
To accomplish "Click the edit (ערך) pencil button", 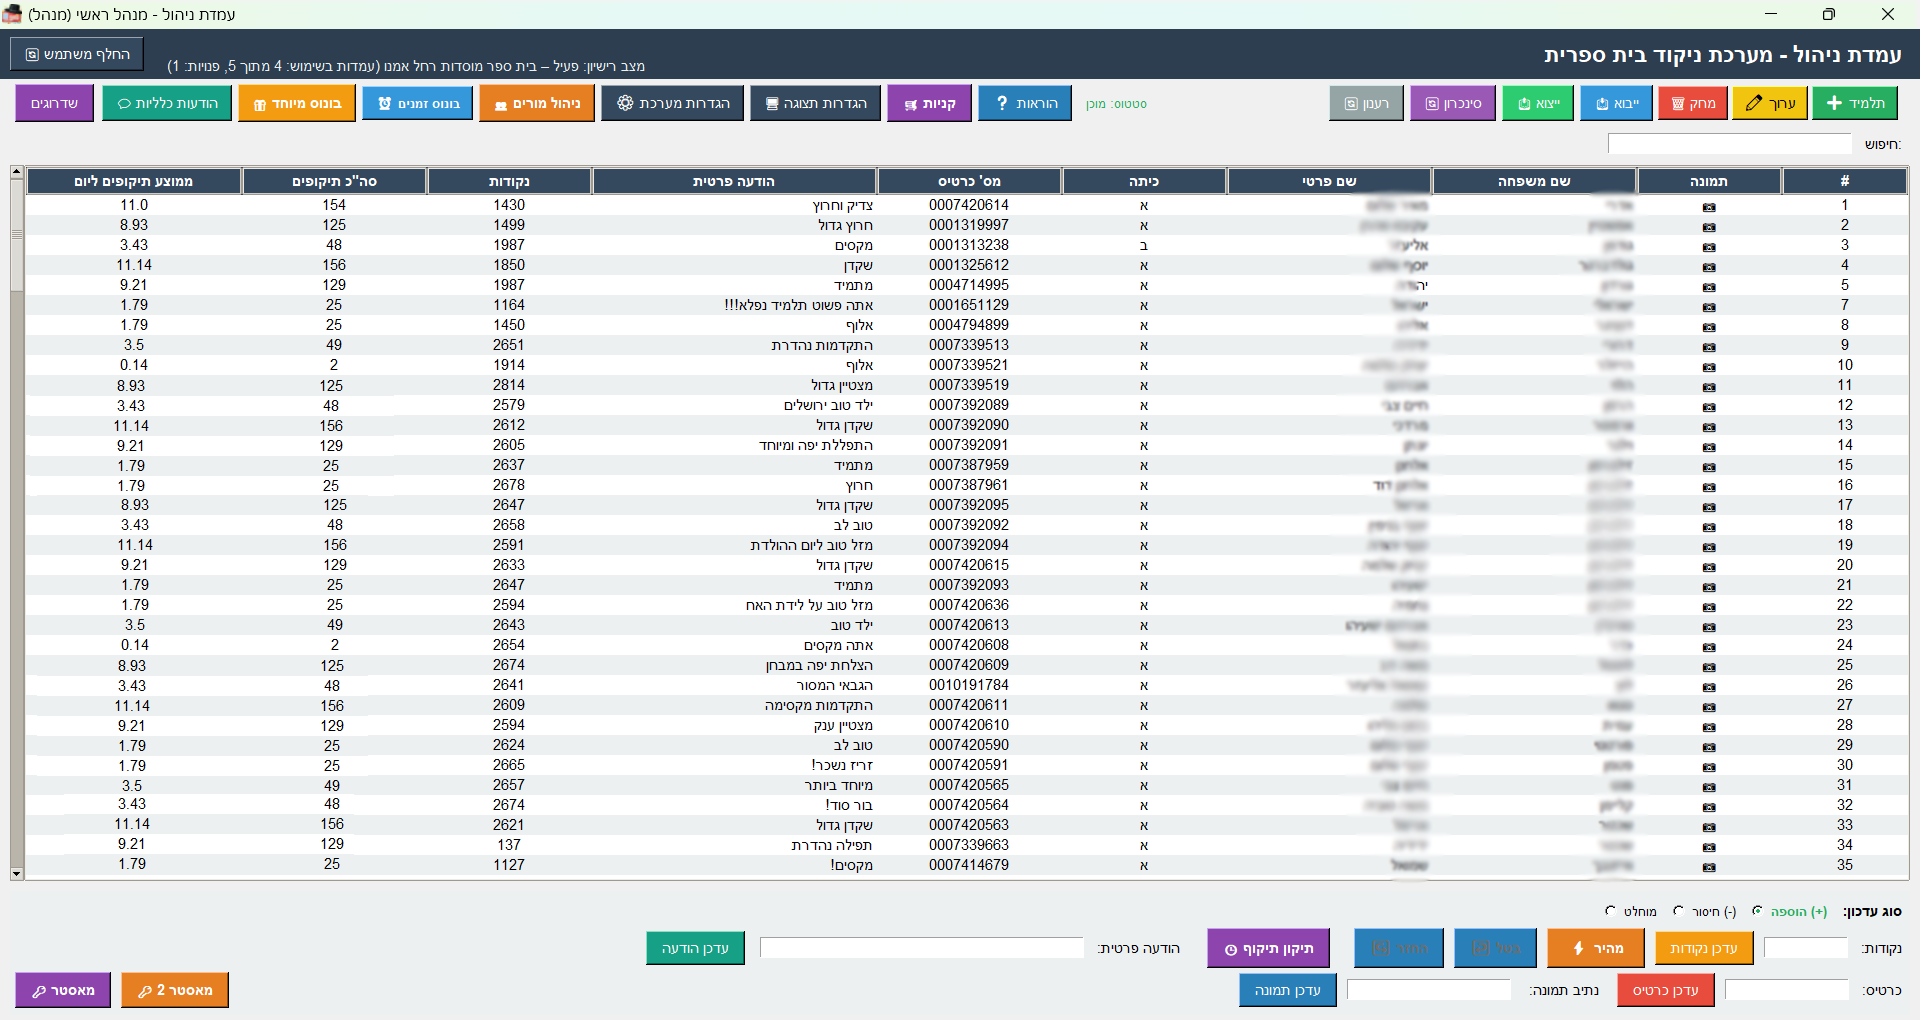I will click(x=1769, y=103).
